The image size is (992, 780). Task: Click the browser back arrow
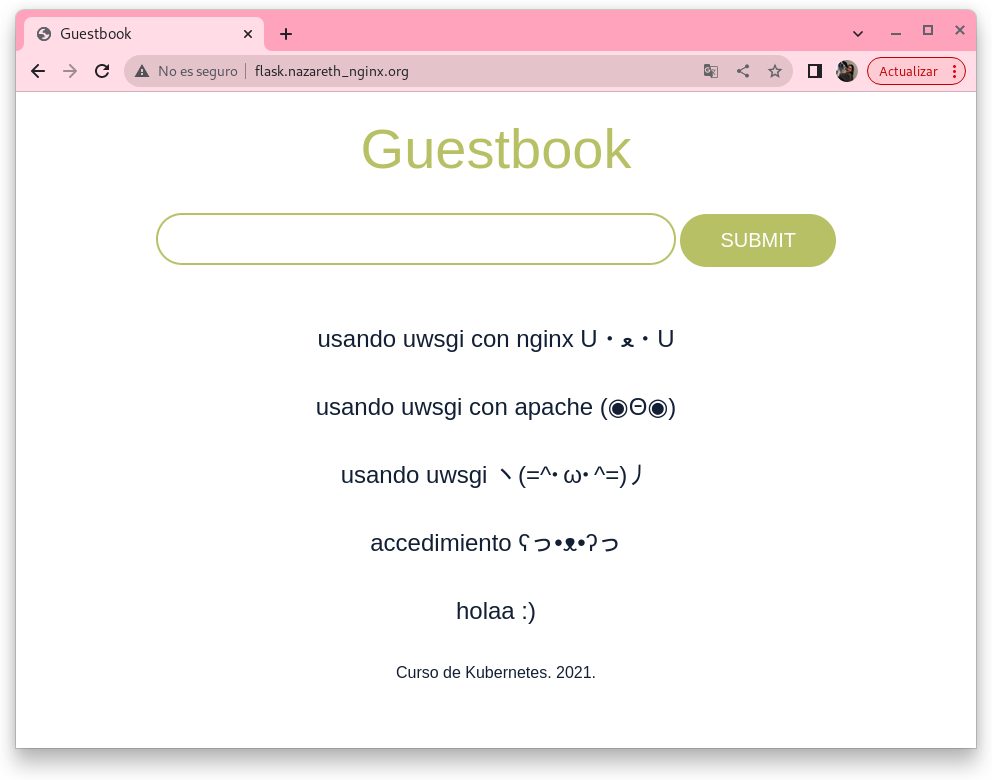coord(38,71)
